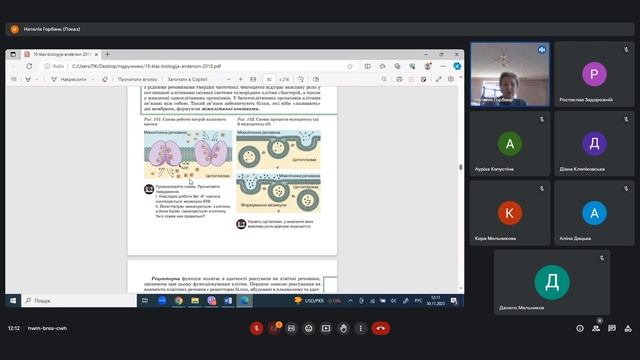Open Windows Start menu
640x360 pixels.
(x=13, y=300)
